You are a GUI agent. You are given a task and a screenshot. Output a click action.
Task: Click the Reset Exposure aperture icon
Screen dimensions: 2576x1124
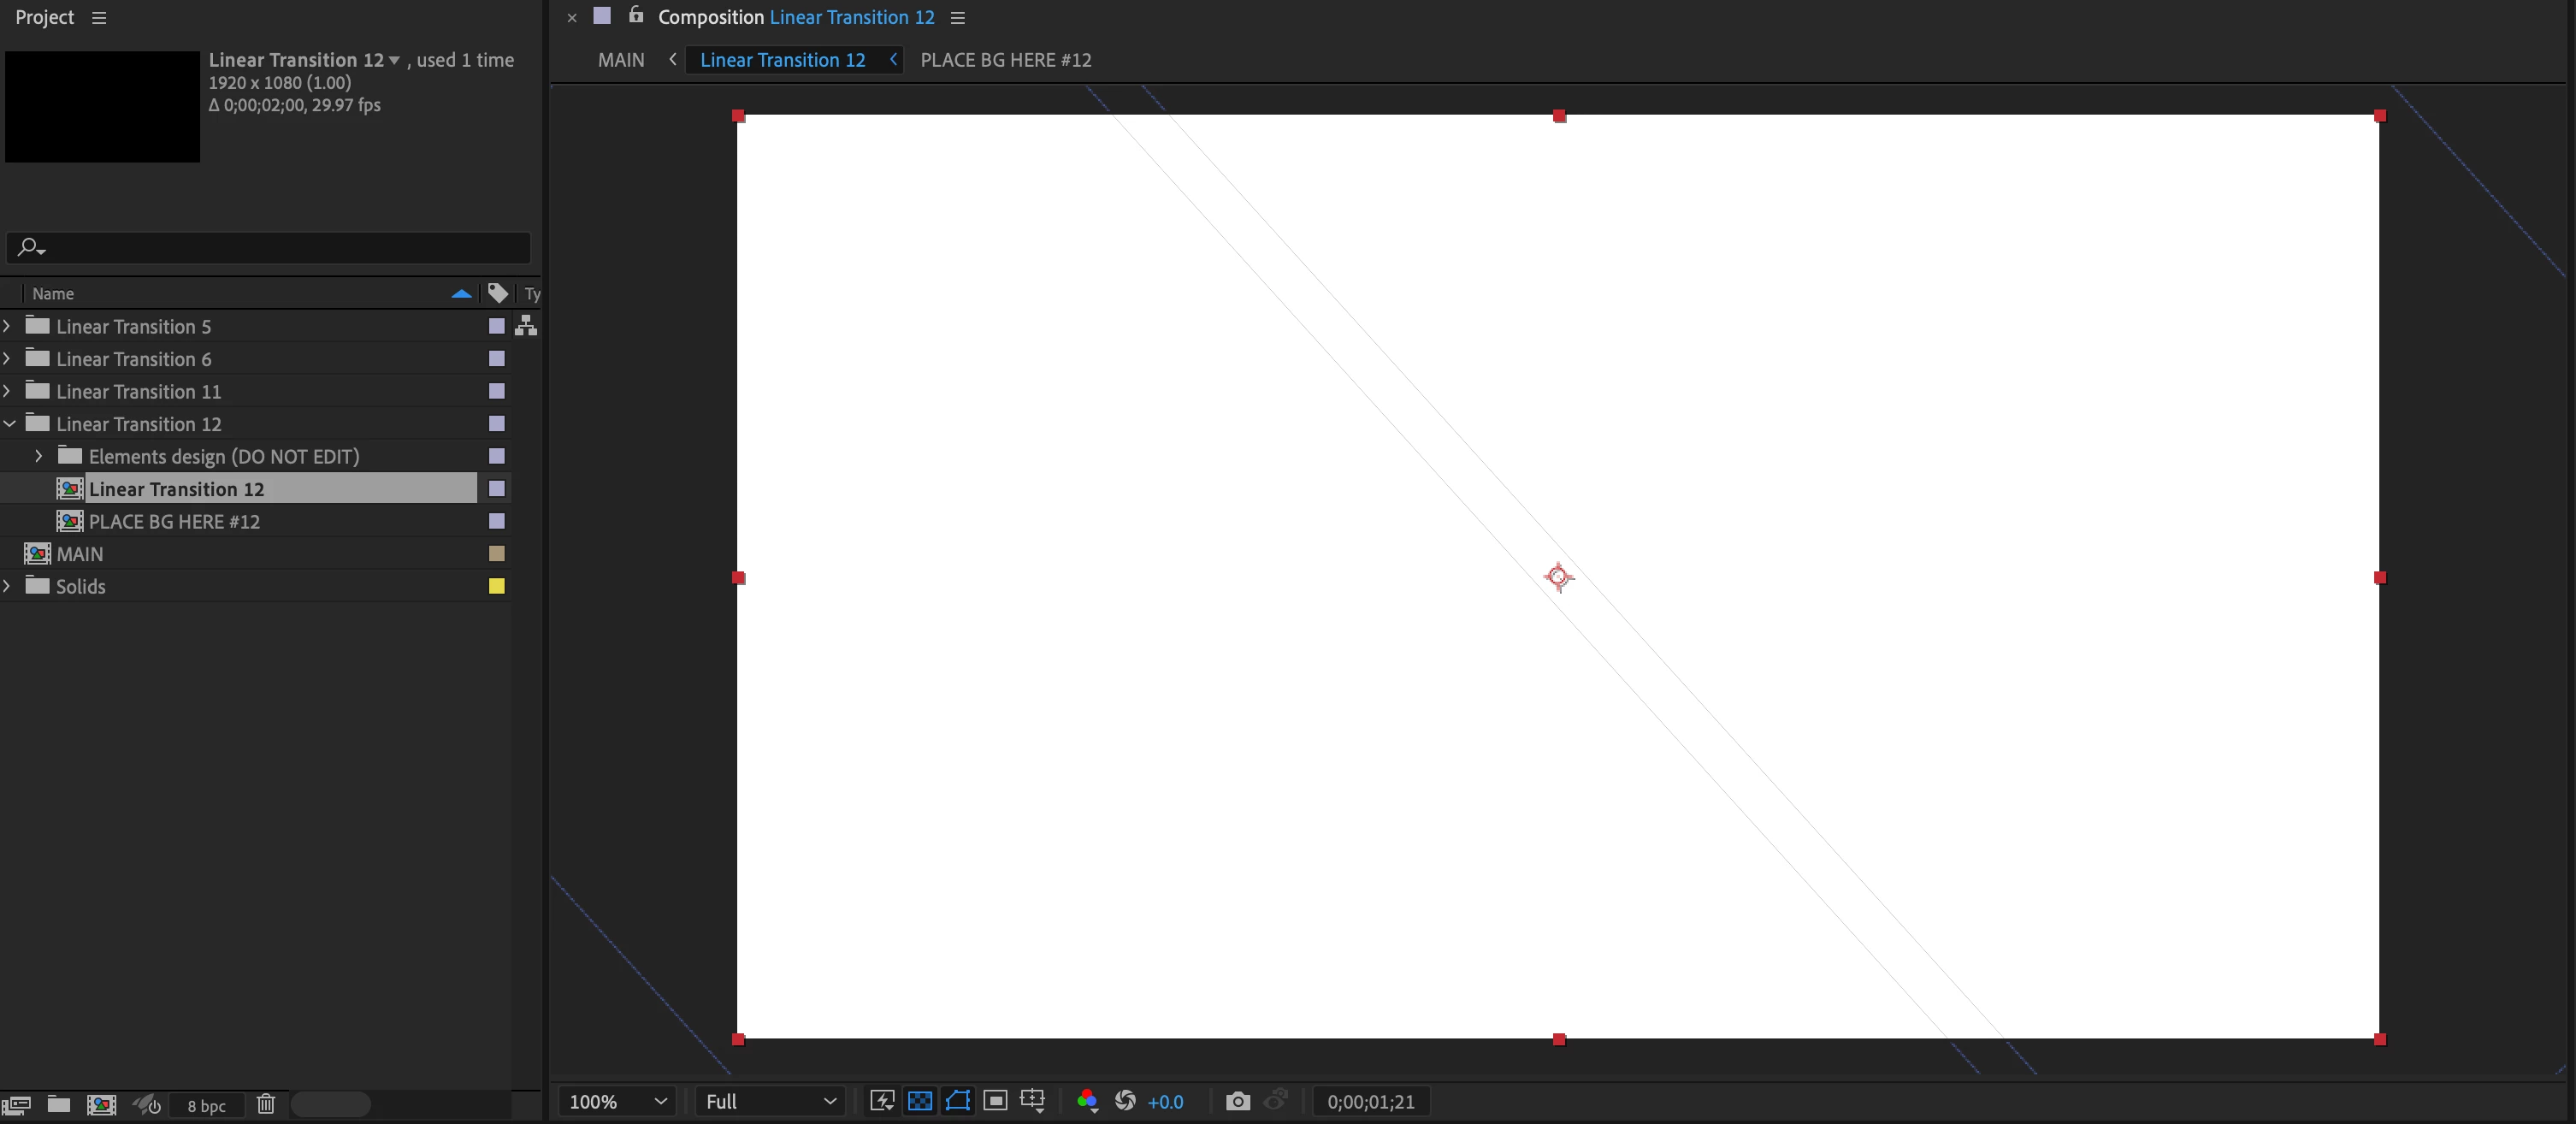coord(1125,1101)
